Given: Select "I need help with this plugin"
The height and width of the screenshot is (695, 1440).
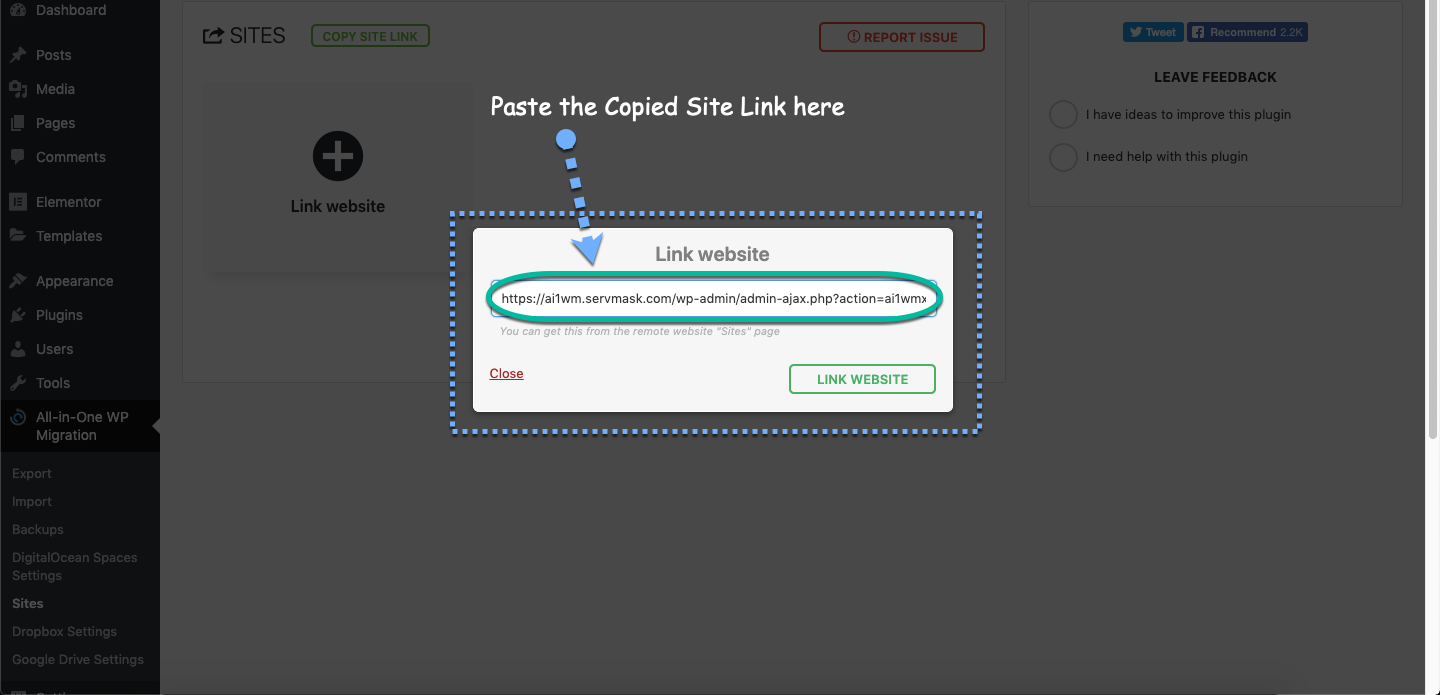Looking at the screenshot, I should (x=1063, y=157).
